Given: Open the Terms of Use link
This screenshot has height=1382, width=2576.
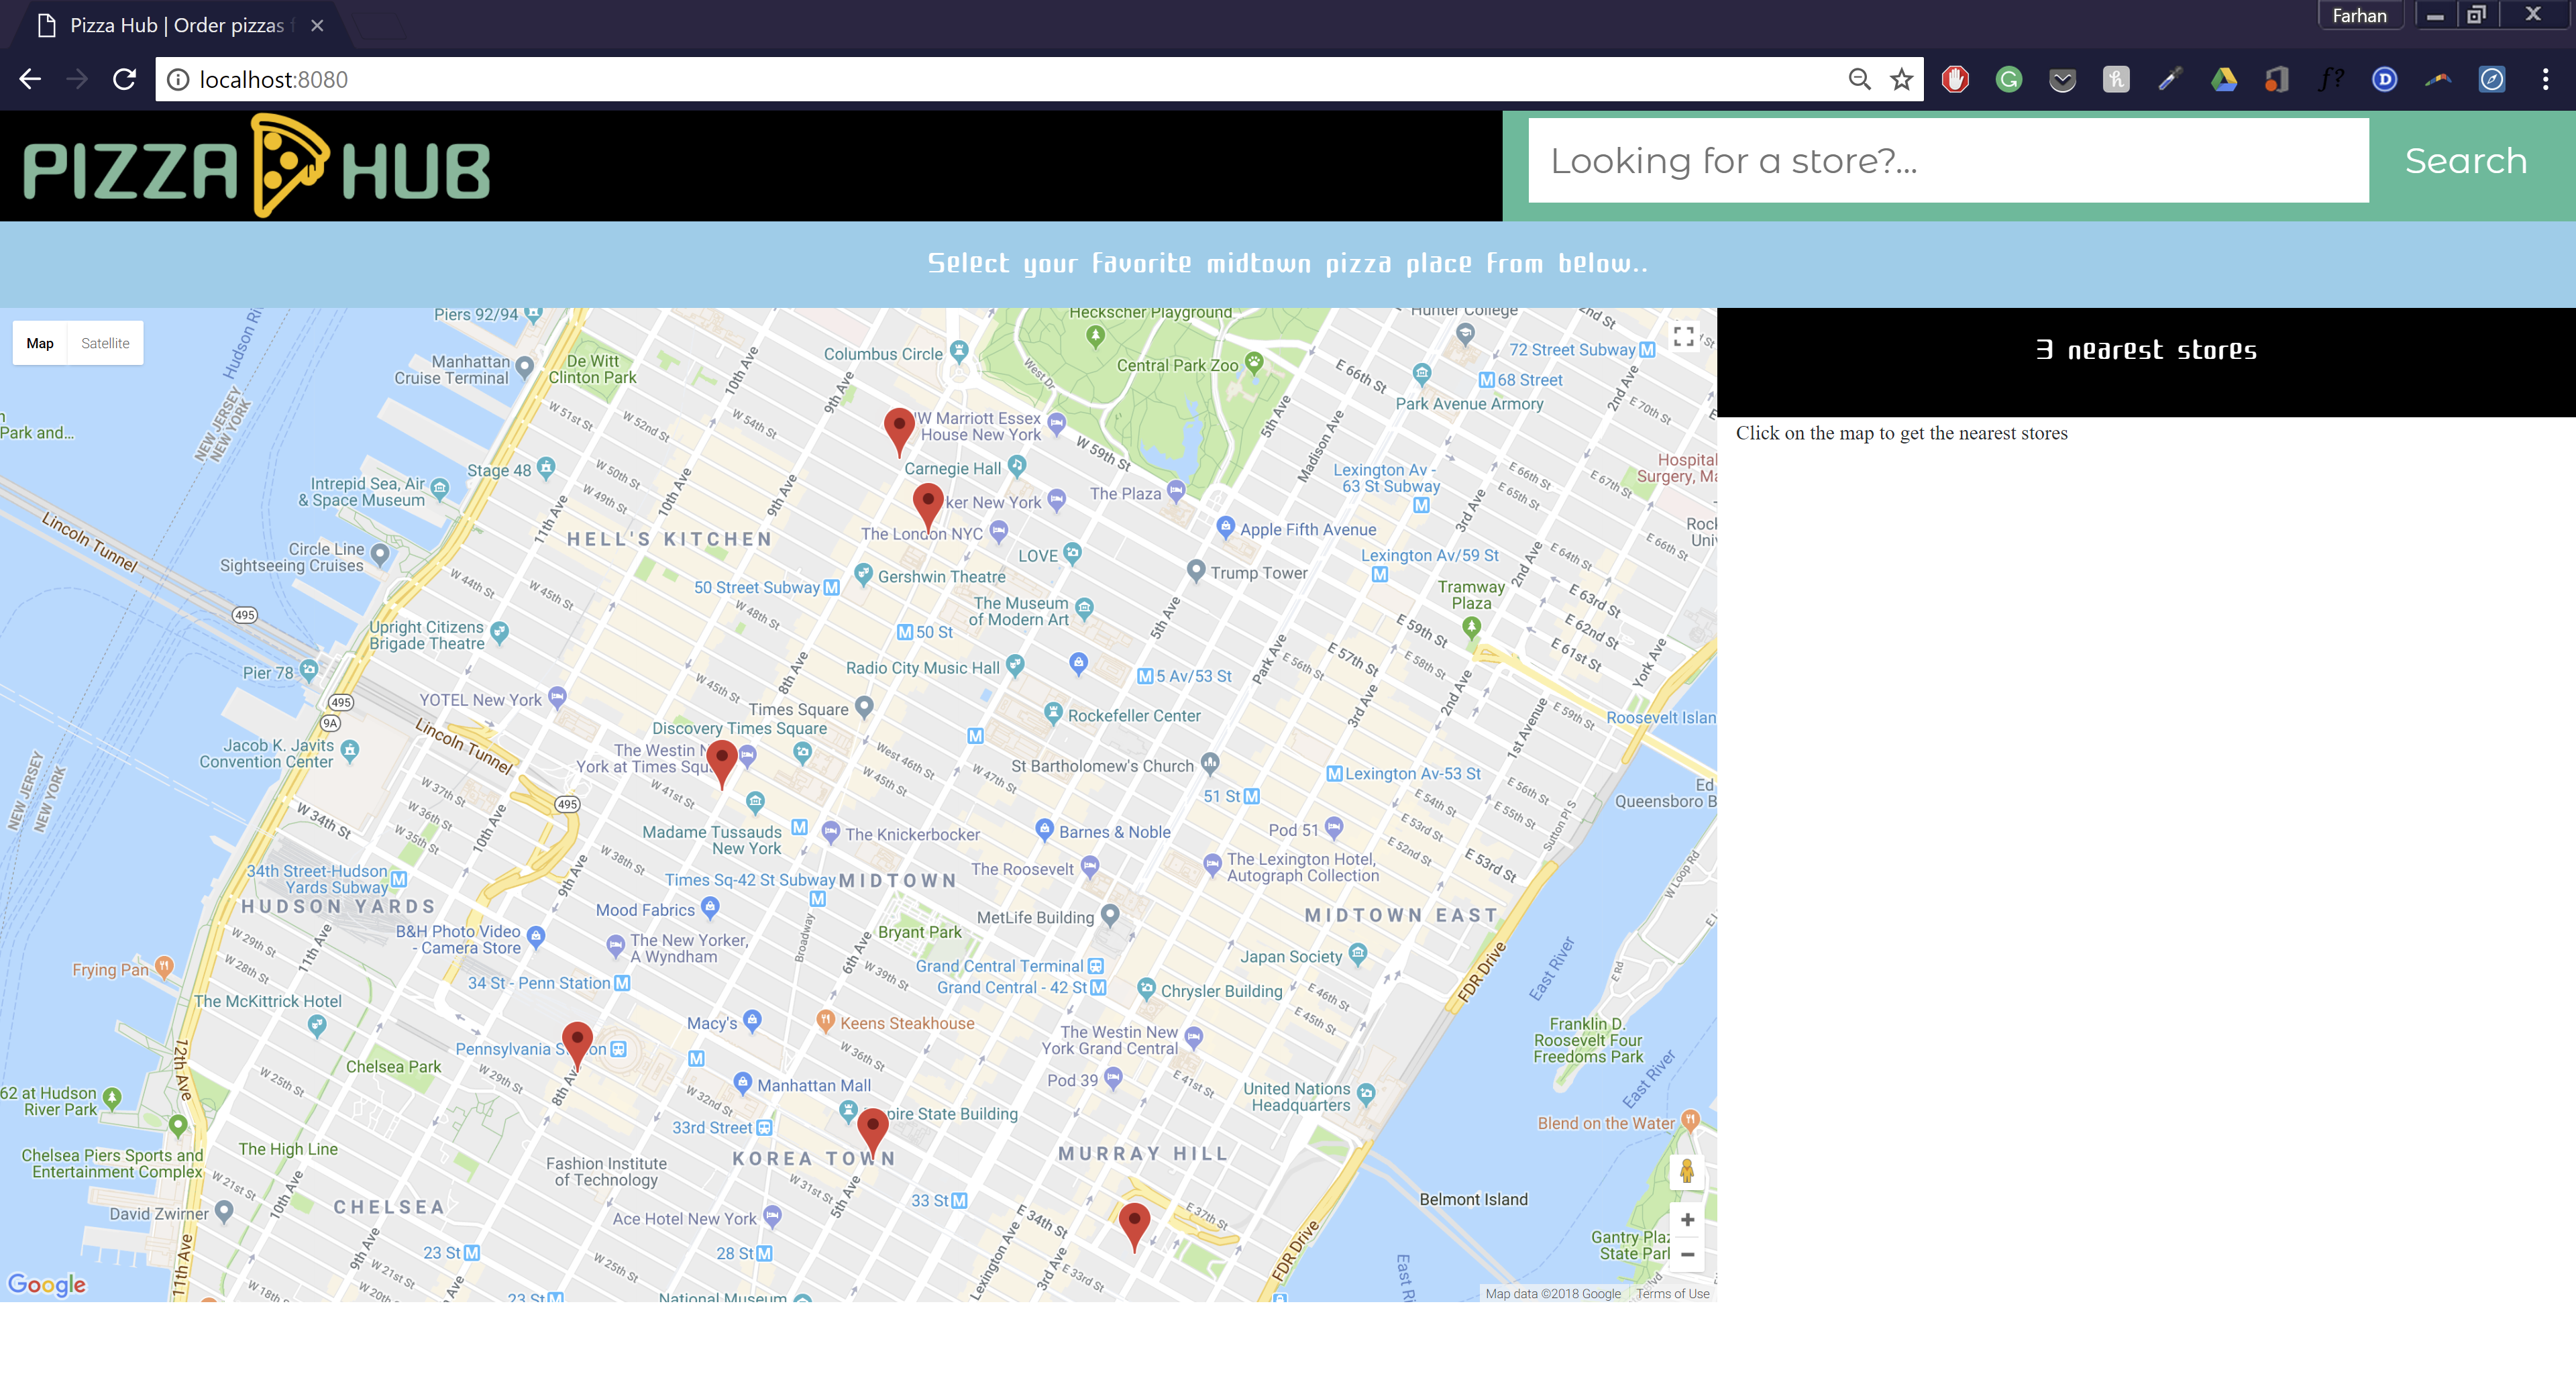Looking at the screenshot, I should [x=1672, y=1293].
